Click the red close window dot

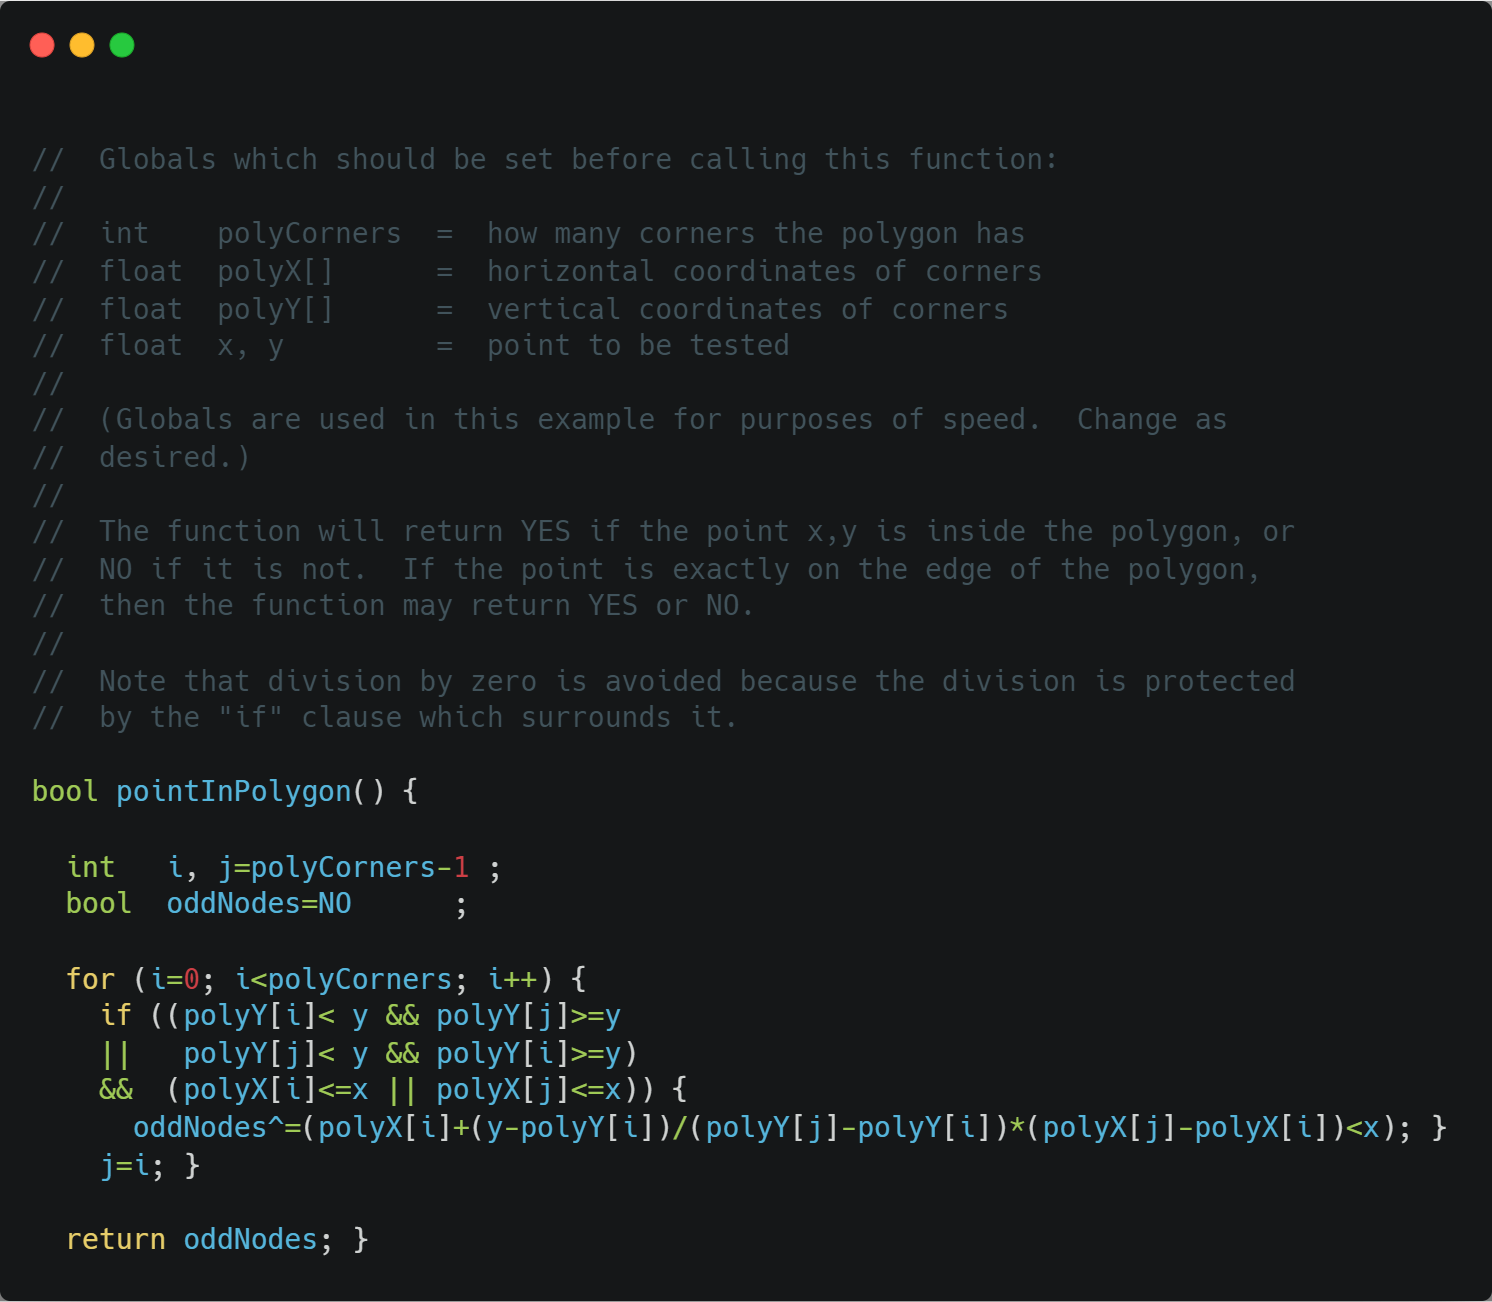(x=42, y=45)
